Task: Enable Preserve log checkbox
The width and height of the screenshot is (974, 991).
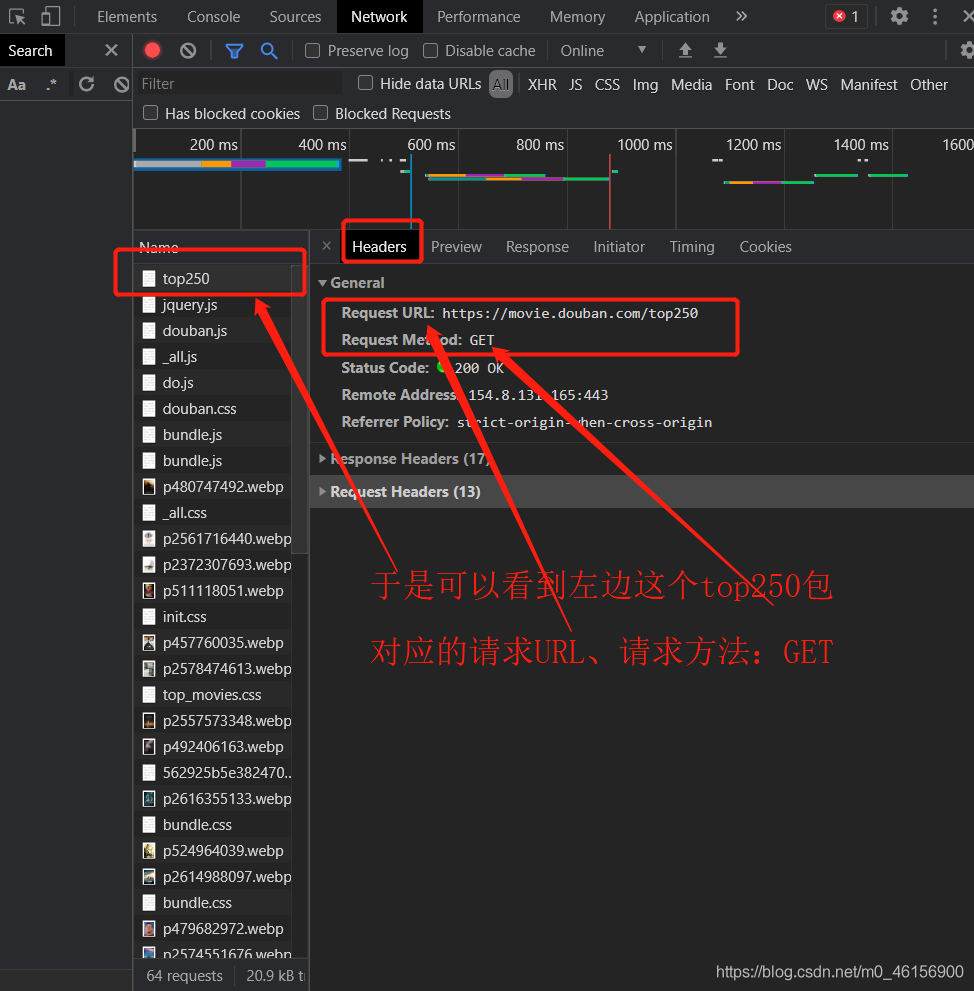Action: pyautogui.click(x=312, y=51)
